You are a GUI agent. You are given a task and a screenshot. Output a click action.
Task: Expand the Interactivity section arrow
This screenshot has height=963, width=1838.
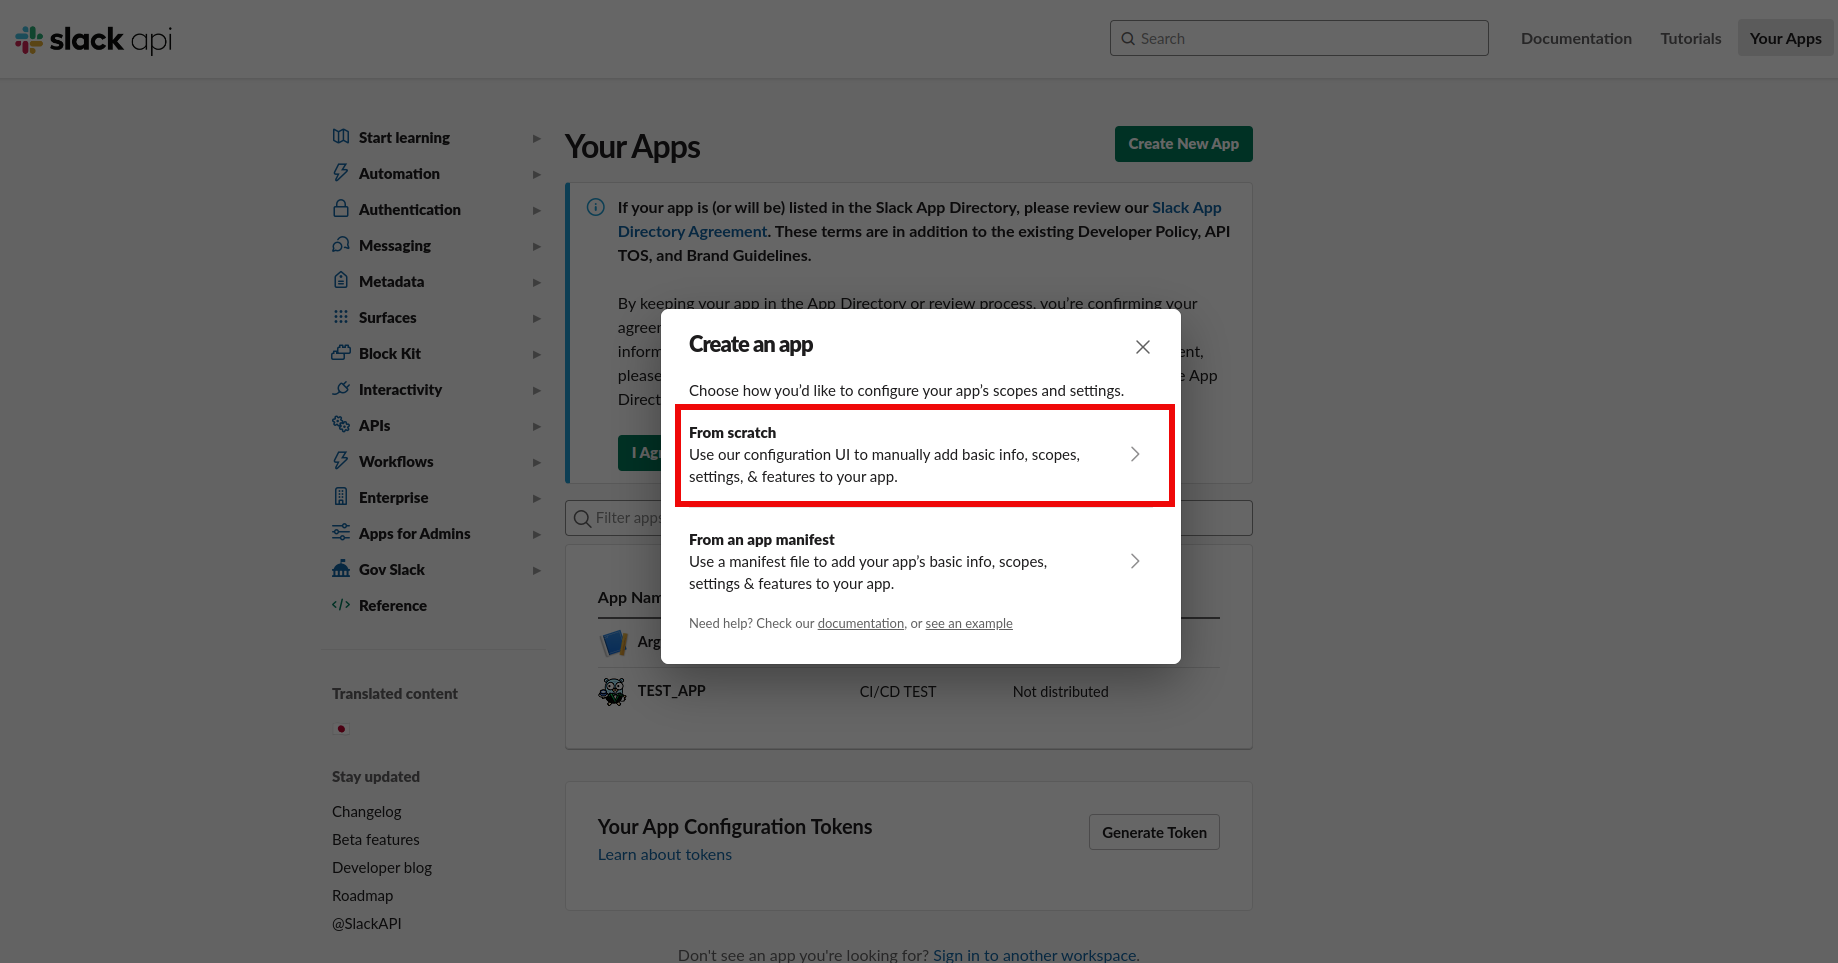(537, 390)
